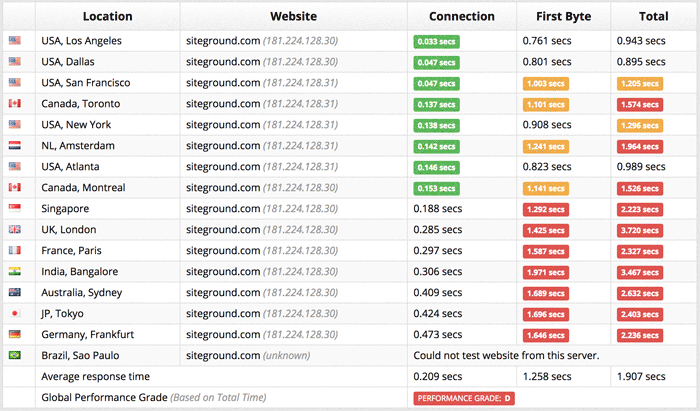
Task: Click the green 0.137 secs connection badge
Action: (436, 105)
